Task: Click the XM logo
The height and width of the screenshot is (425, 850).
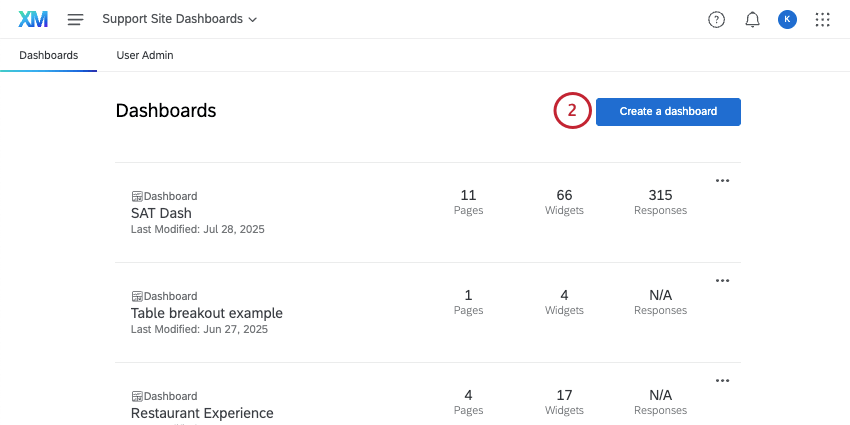Action: pyautogui.click(x=33, y=19)
